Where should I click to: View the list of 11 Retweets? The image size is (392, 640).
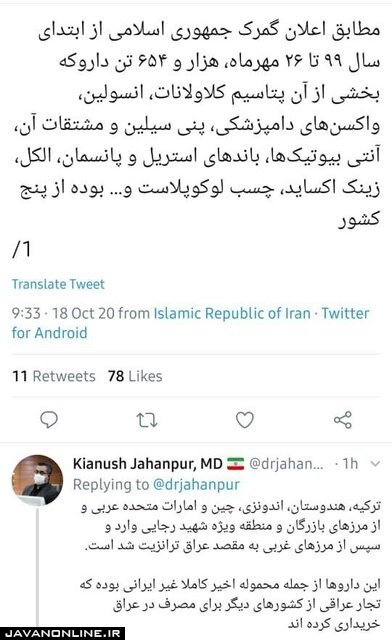click(53, 376)
